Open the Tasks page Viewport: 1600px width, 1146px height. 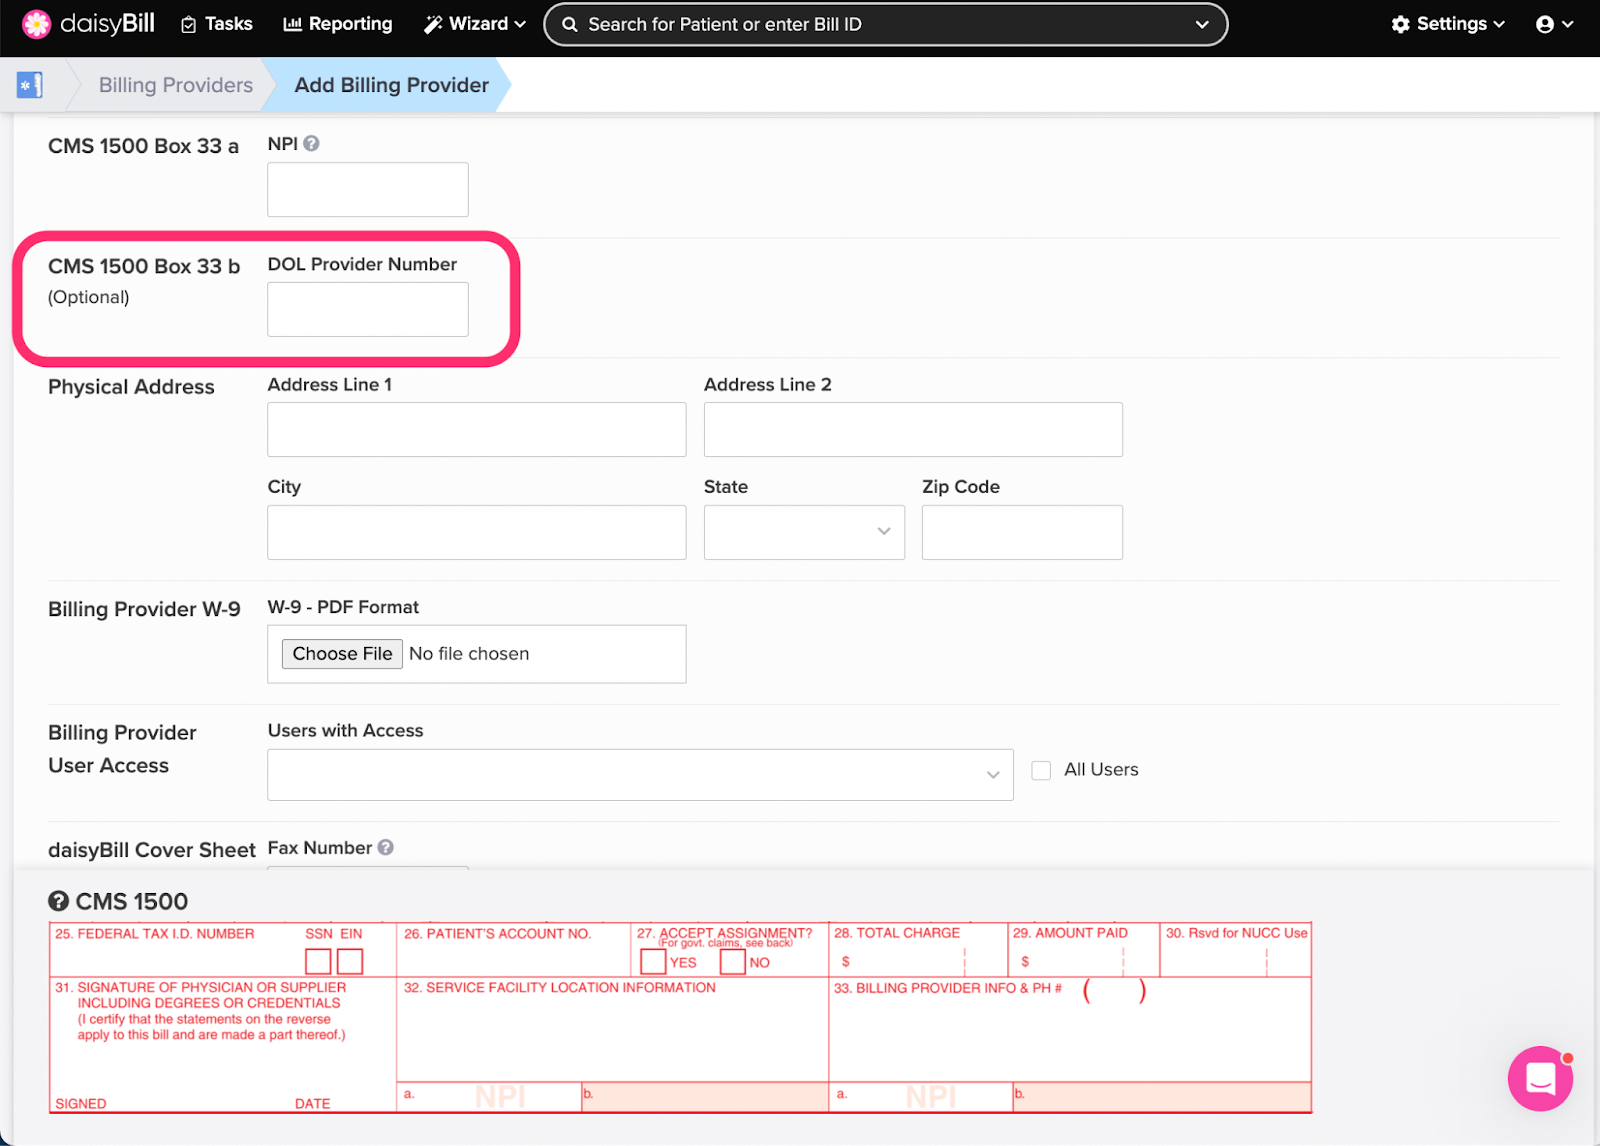216,24
